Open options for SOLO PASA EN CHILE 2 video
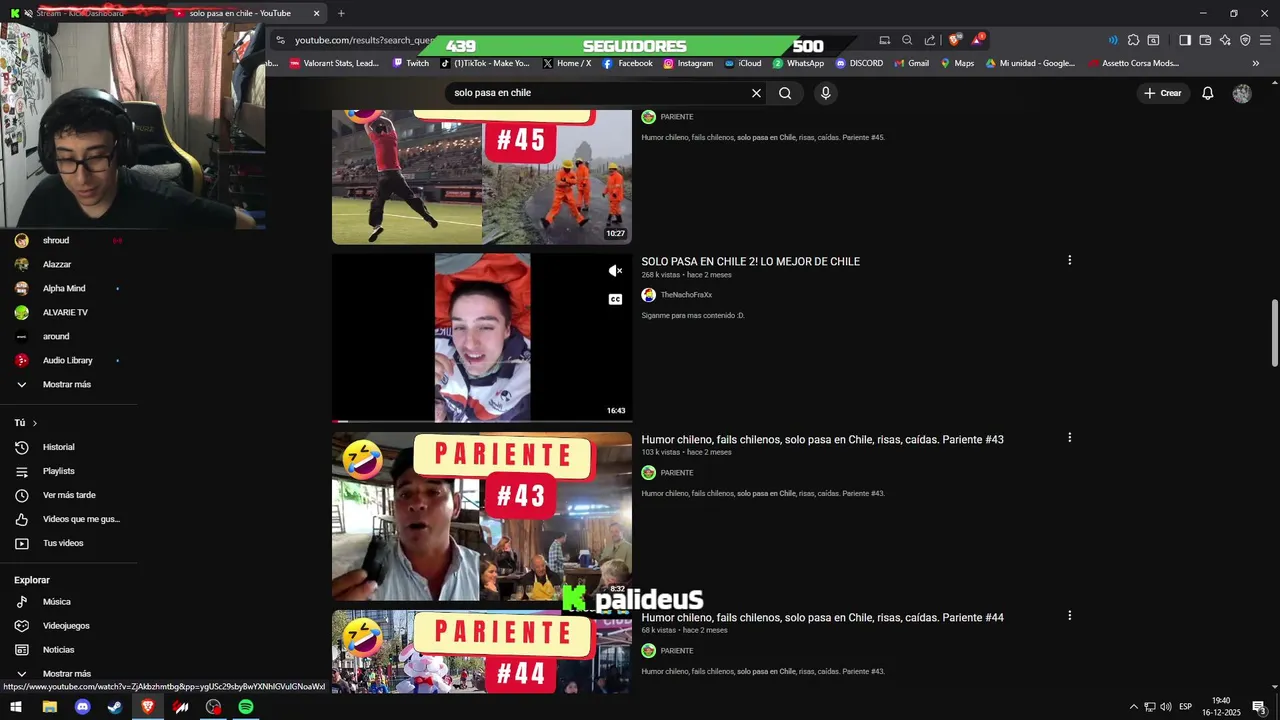The width and height of the screenshot is (1280, 720). pyautogui.click(x=1069, y=260)
